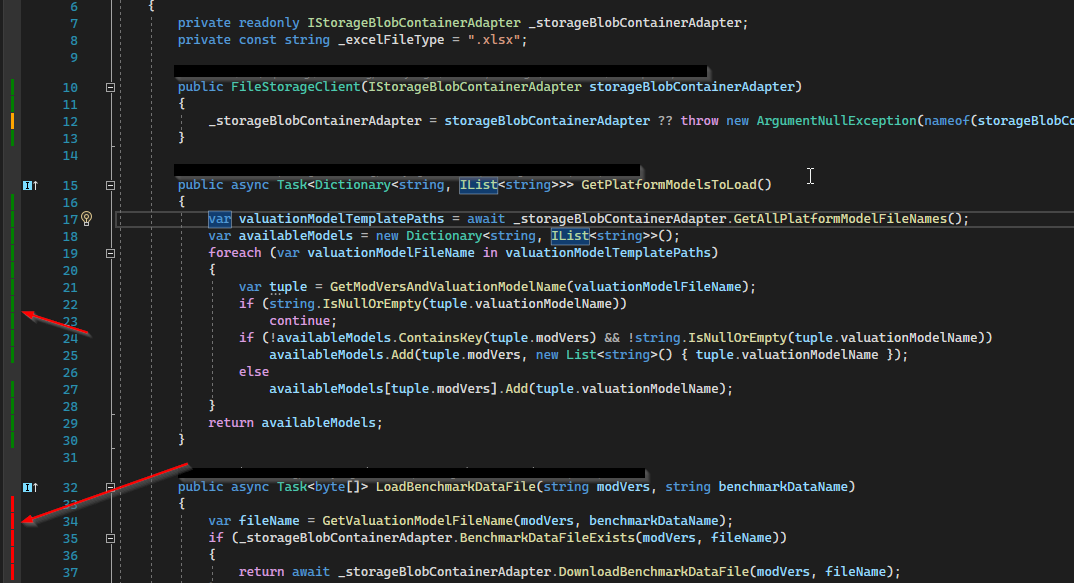
Task: Click the highlighted IList in line 18
Action: [569, 236]
